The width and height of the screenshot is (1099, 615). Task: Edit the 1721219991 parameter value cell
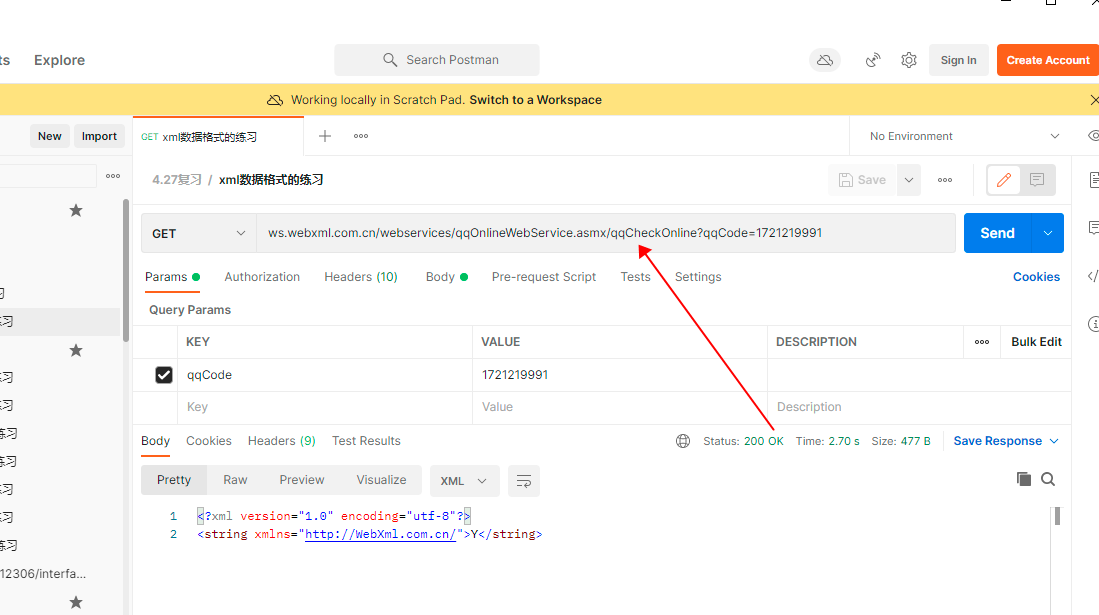620,375
